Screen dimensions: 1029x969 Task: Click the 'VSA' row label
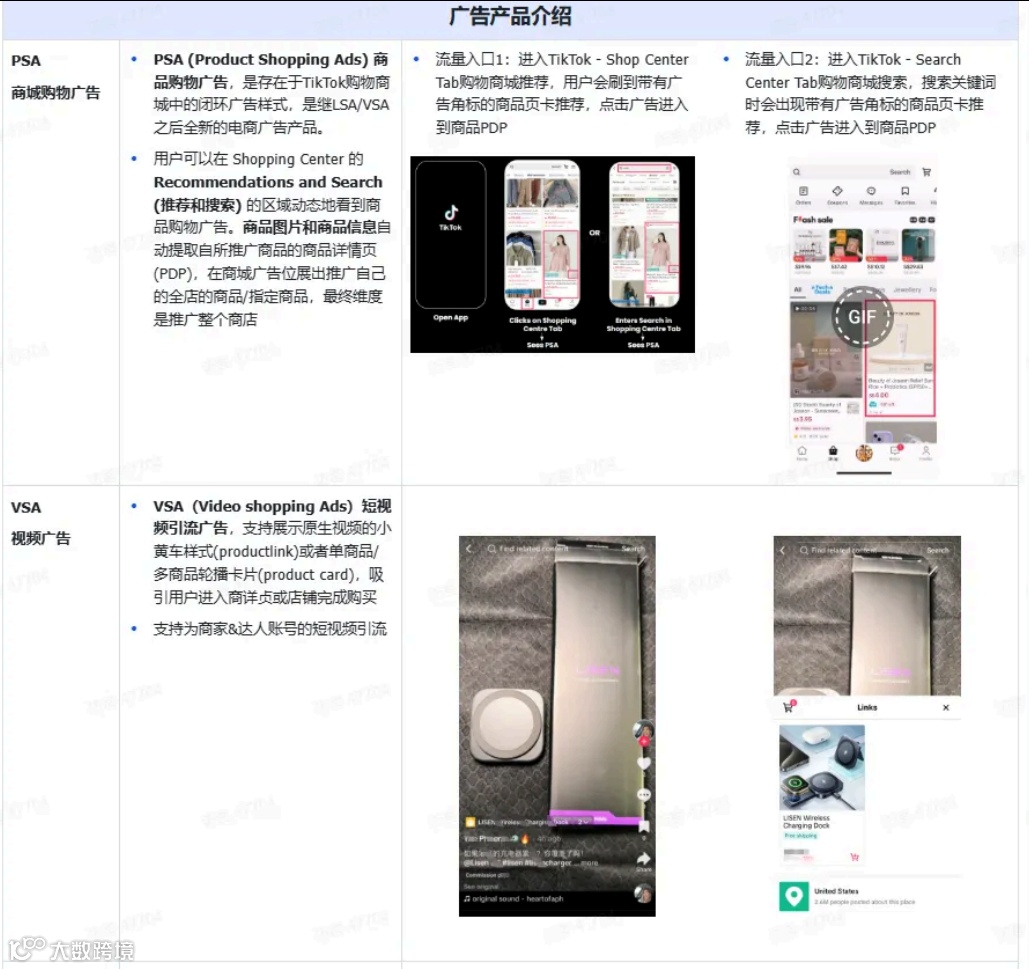[26, 507]
